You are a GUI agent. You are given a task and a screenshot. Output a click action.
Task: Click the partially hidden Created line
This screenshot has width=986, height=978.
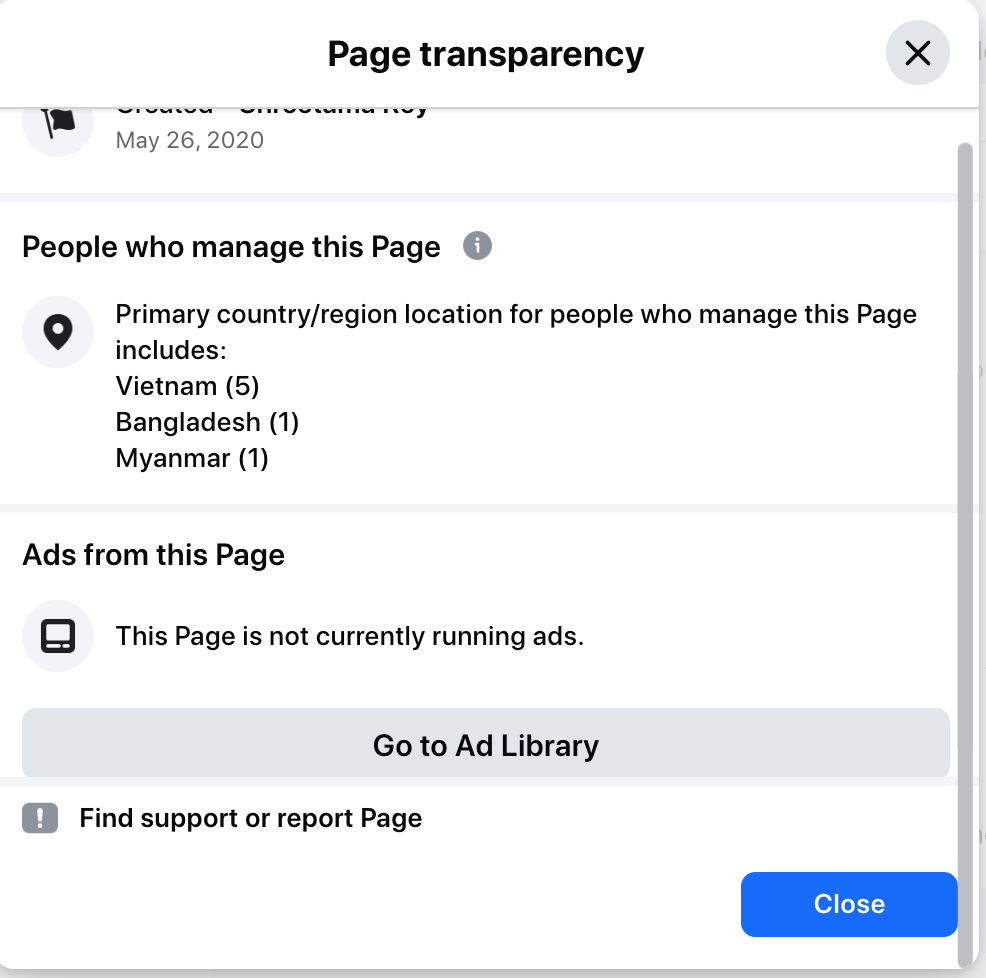pos(272,109)
